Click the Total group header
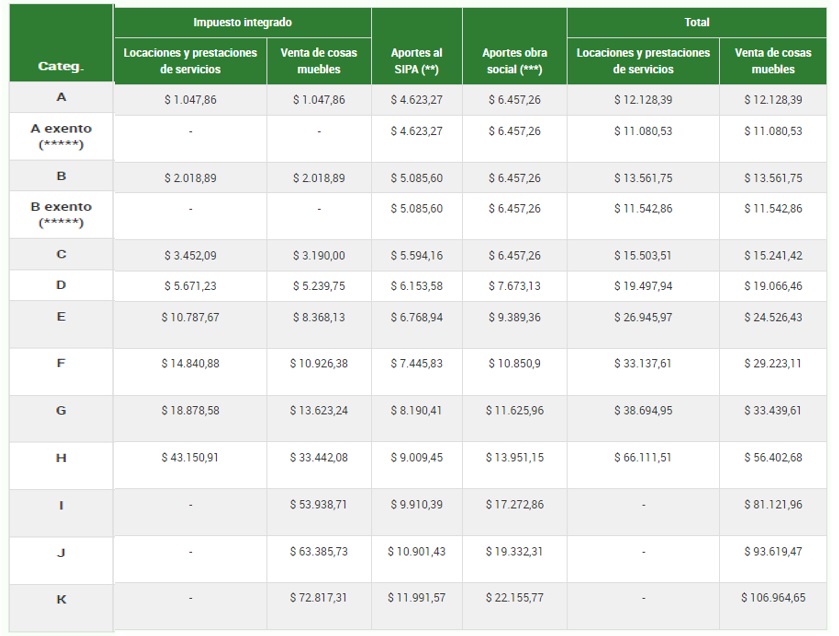839x636 pixels. [x=697, y=22]
